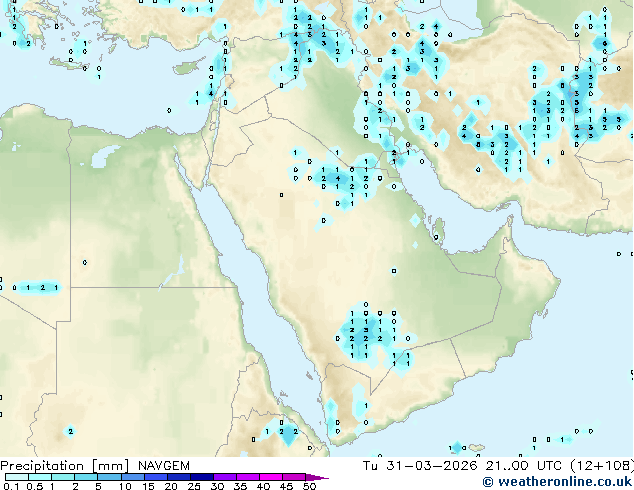Click the legend value label '25'
This screenshot has width=634, height=490.
194,486
